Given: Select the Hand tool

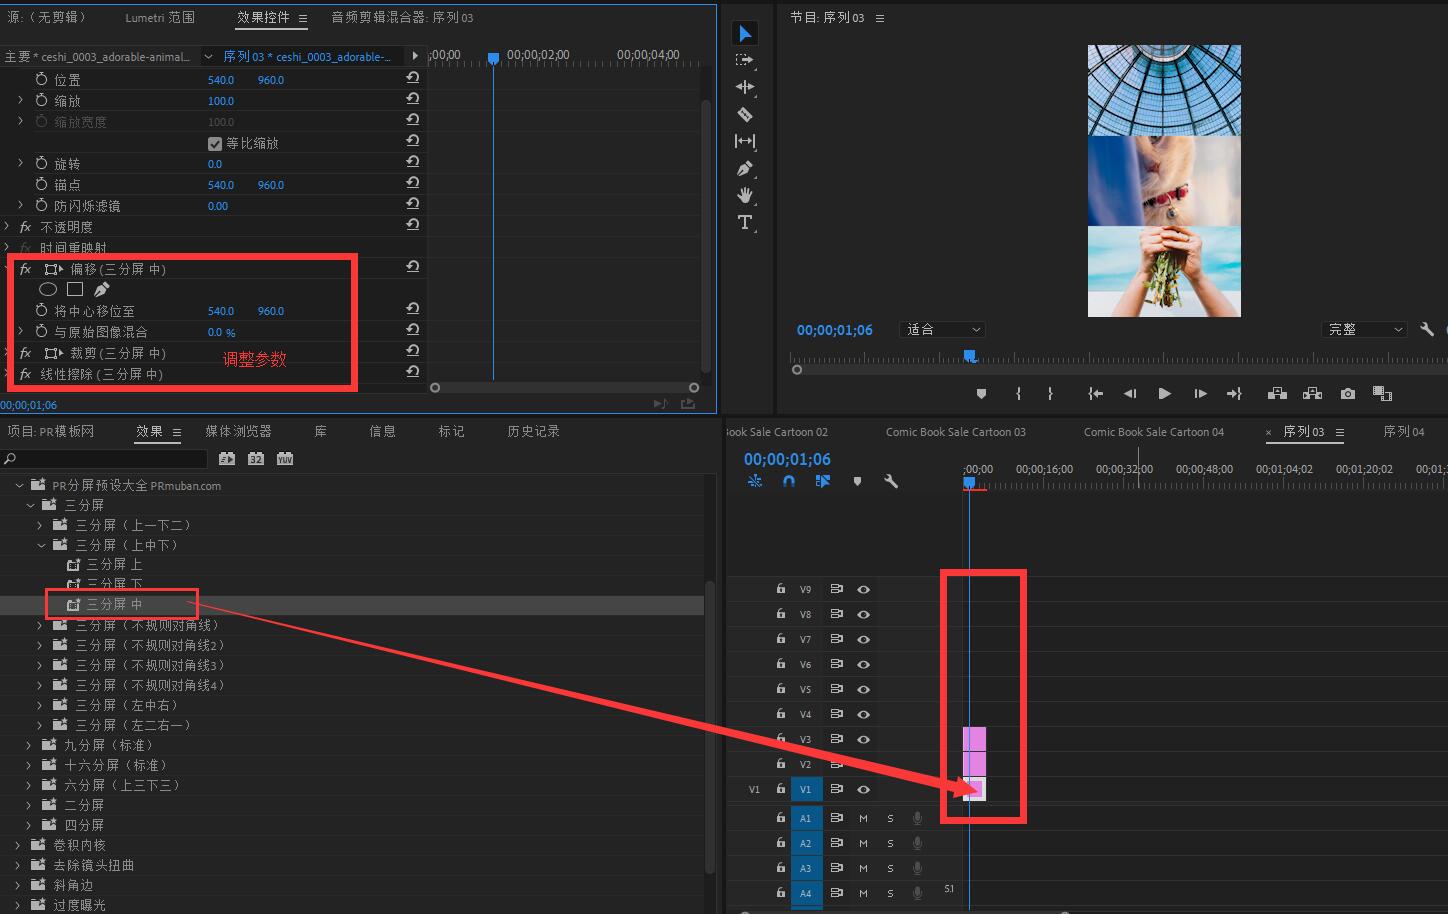Looking at the screenshot, I should point(745,195).
